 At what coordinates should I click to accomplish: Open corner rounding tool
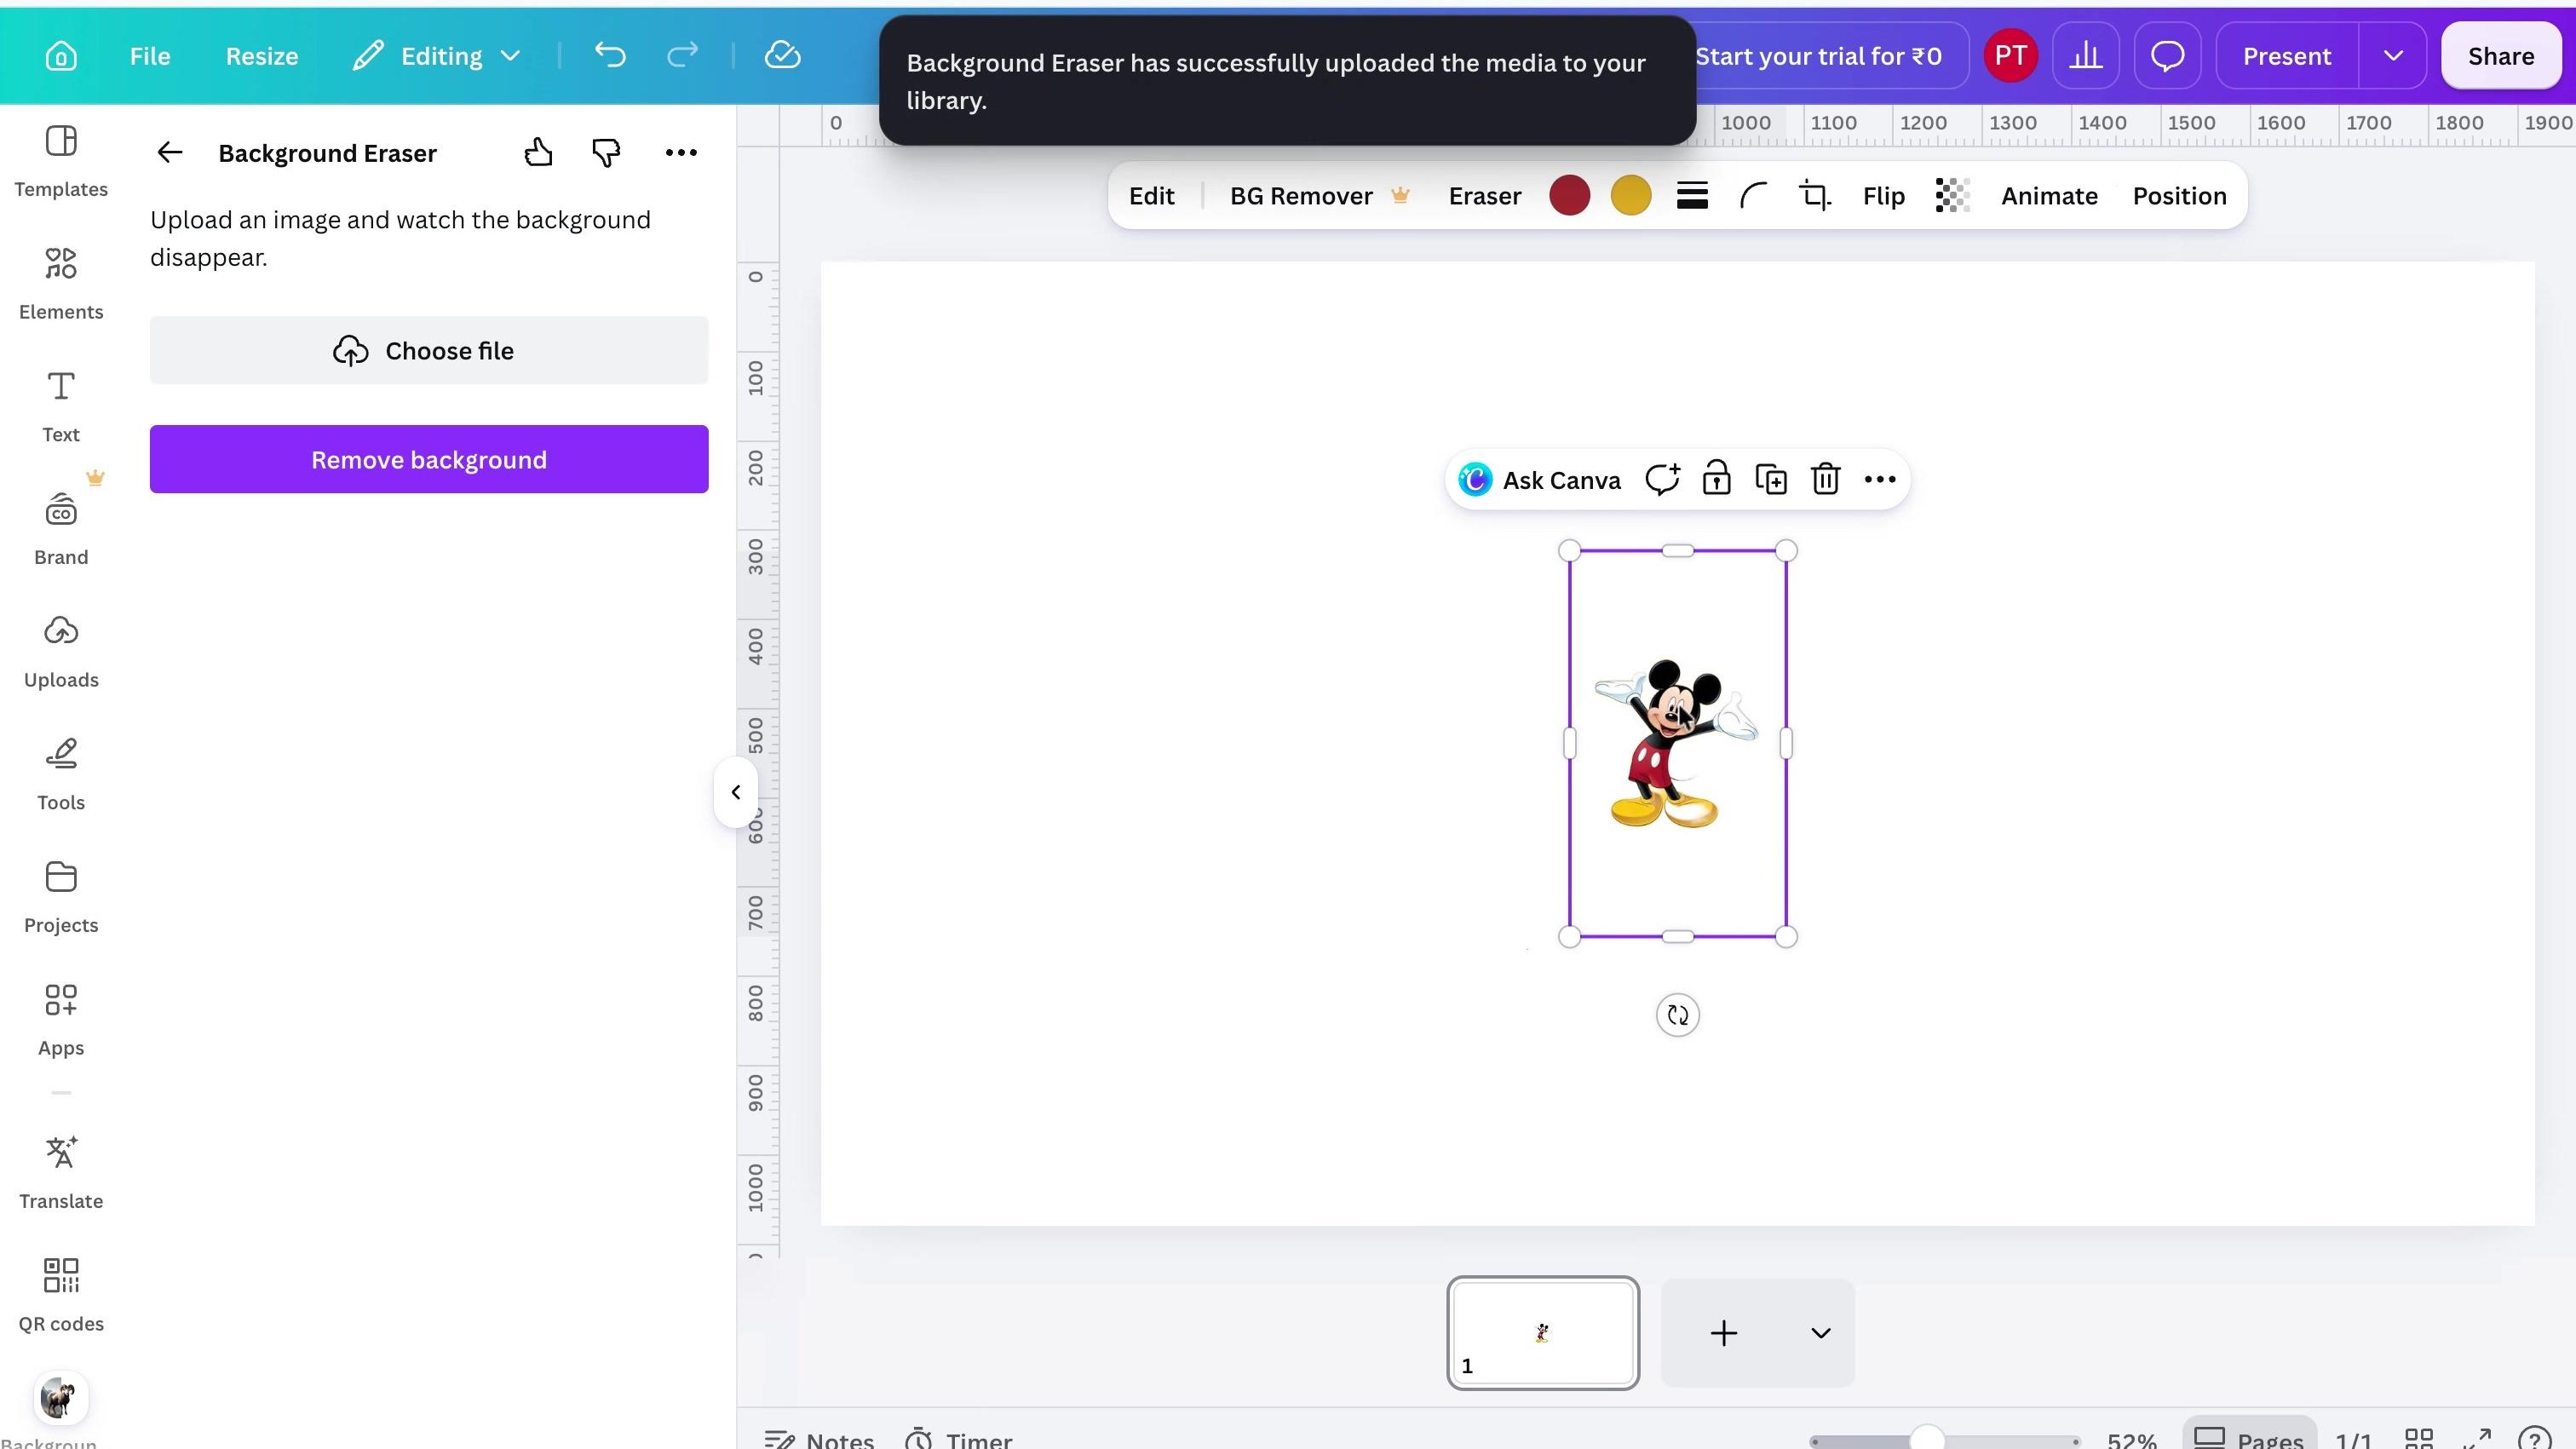point(1753,196)
